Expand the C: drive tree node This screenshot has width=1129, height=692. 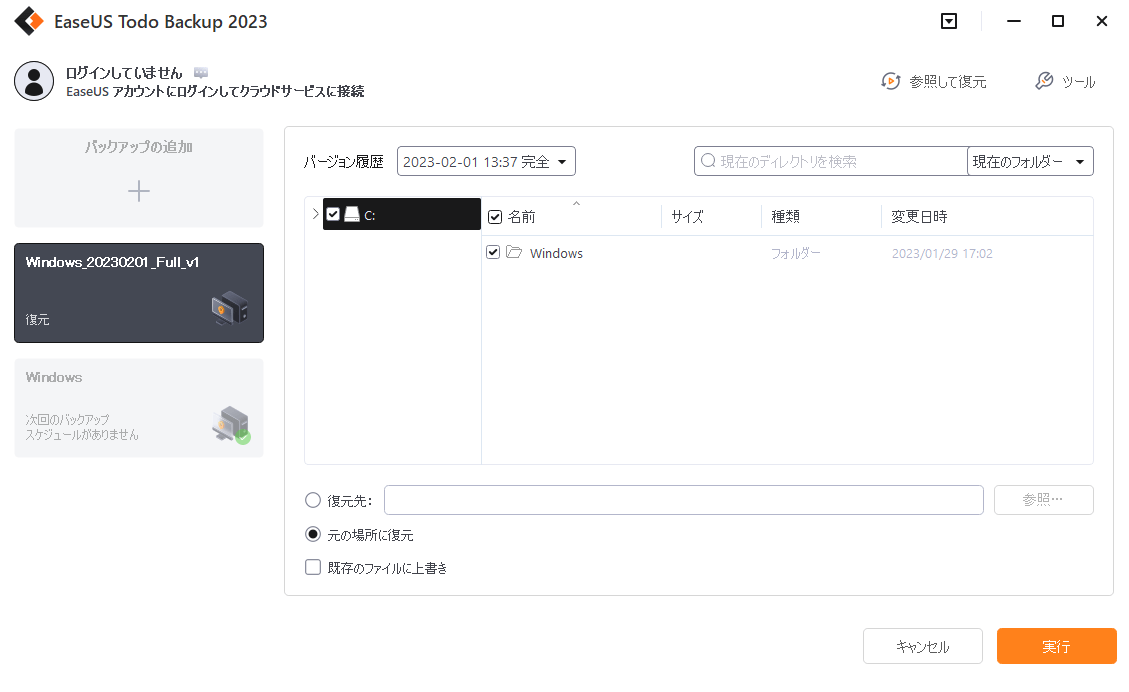pos(317,213)
